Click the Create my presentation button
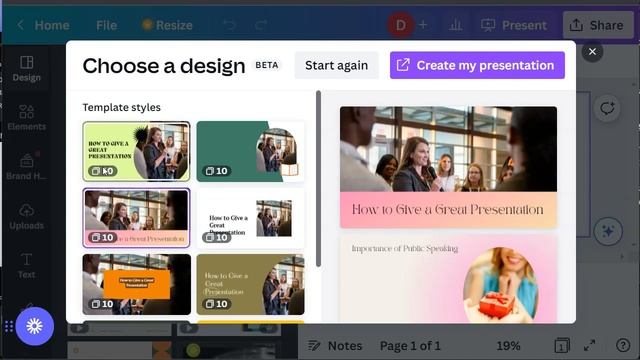Screen dimensions: 640x360 (x=477, y=65)
